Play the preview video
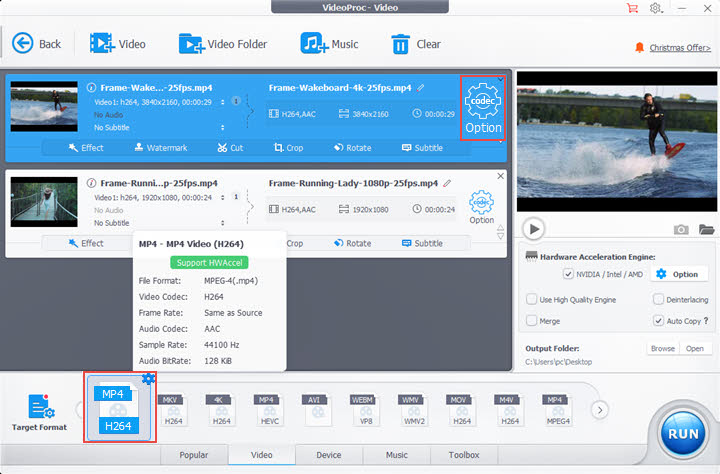The height and width of the screenshot is (474, 720). pos(534,229)
